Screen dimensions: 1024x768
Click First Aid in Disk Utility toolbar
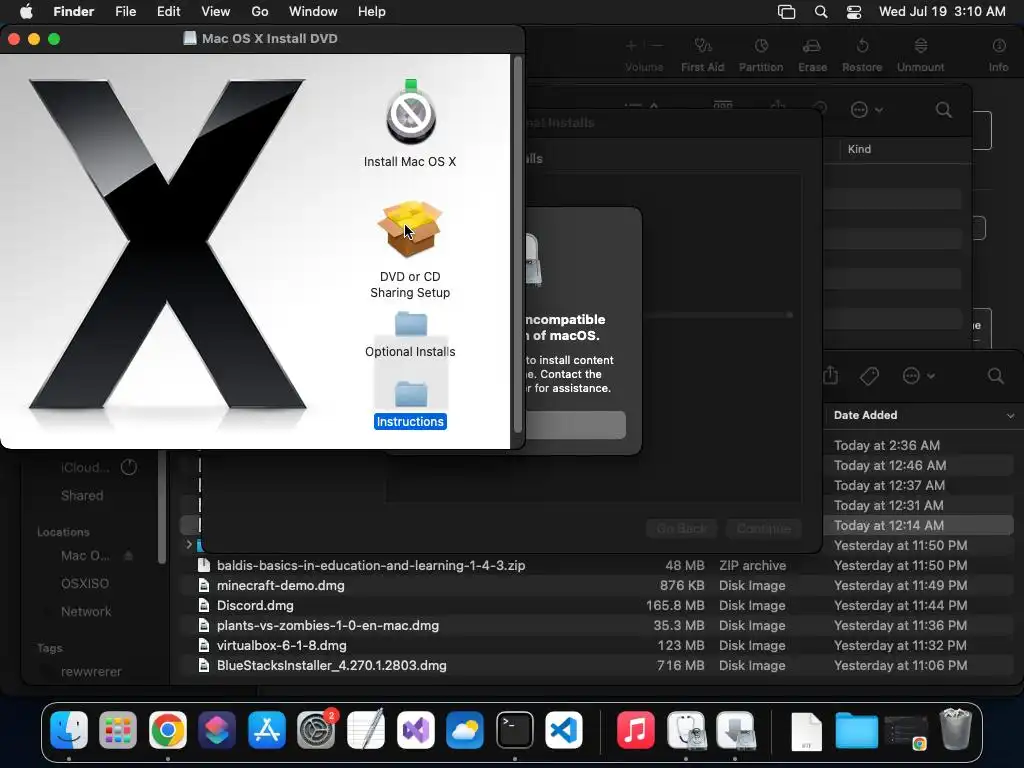tap(703, 55)
